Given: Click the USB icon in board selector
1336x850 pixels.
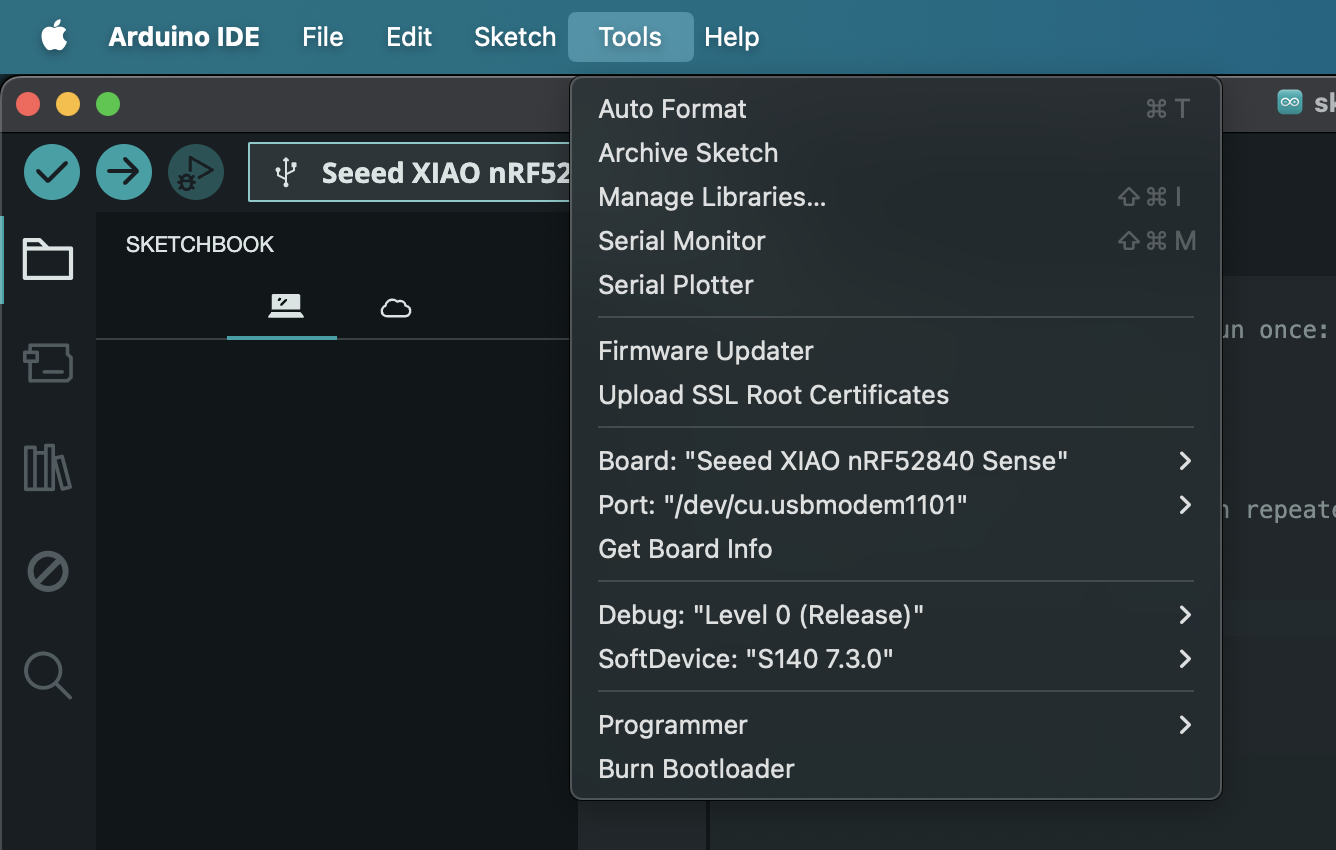Looking at the screenshot, I should [287, 172].
